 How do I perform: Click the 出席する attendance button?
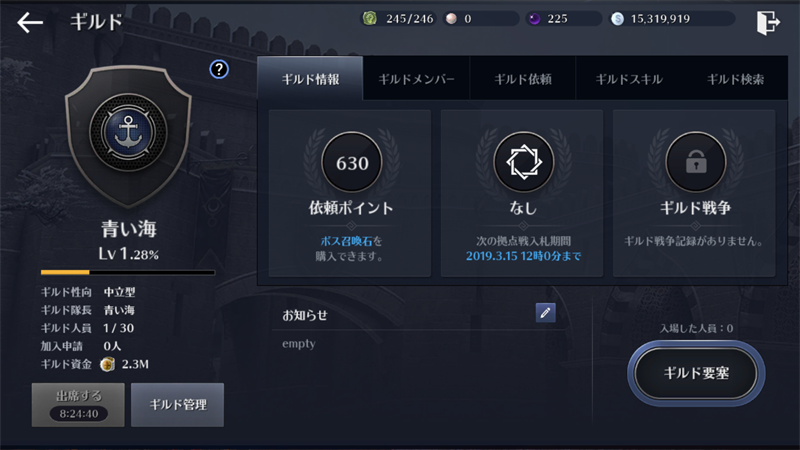78,405
